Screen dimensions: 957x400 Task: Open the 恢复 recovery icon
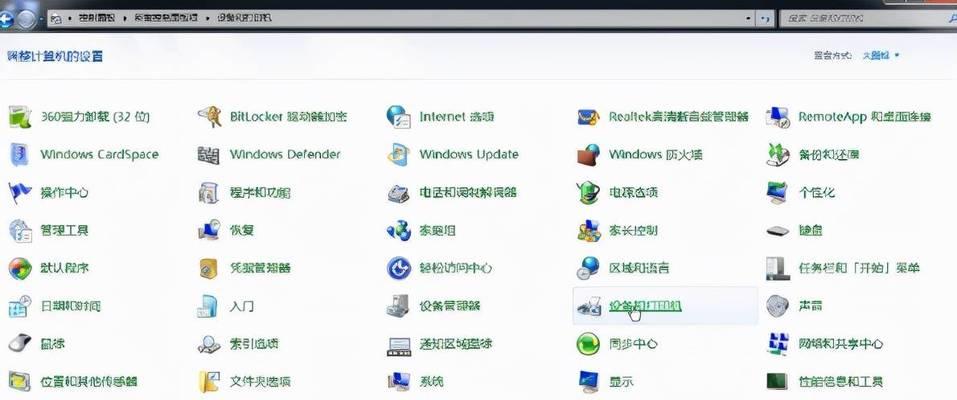tap(209, 230)
